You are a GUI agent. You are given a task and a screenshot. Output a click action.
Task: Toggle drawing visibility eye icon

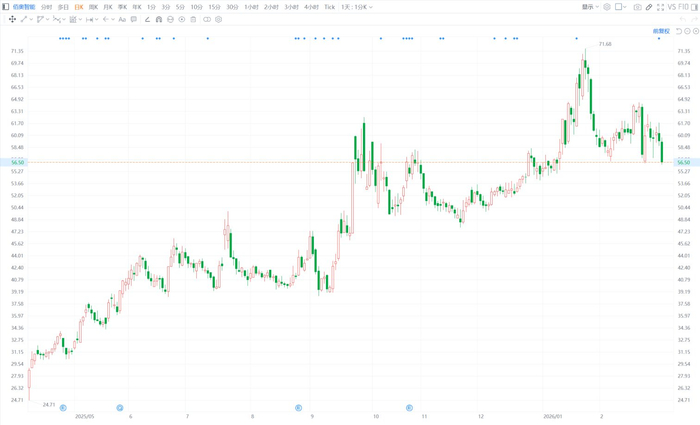click(182, 19)
